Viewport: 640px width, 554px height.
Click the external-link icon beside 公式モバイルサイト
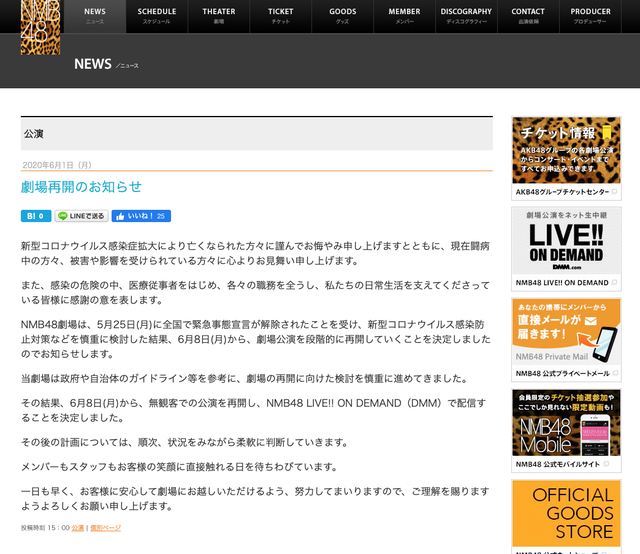(606, 464)
